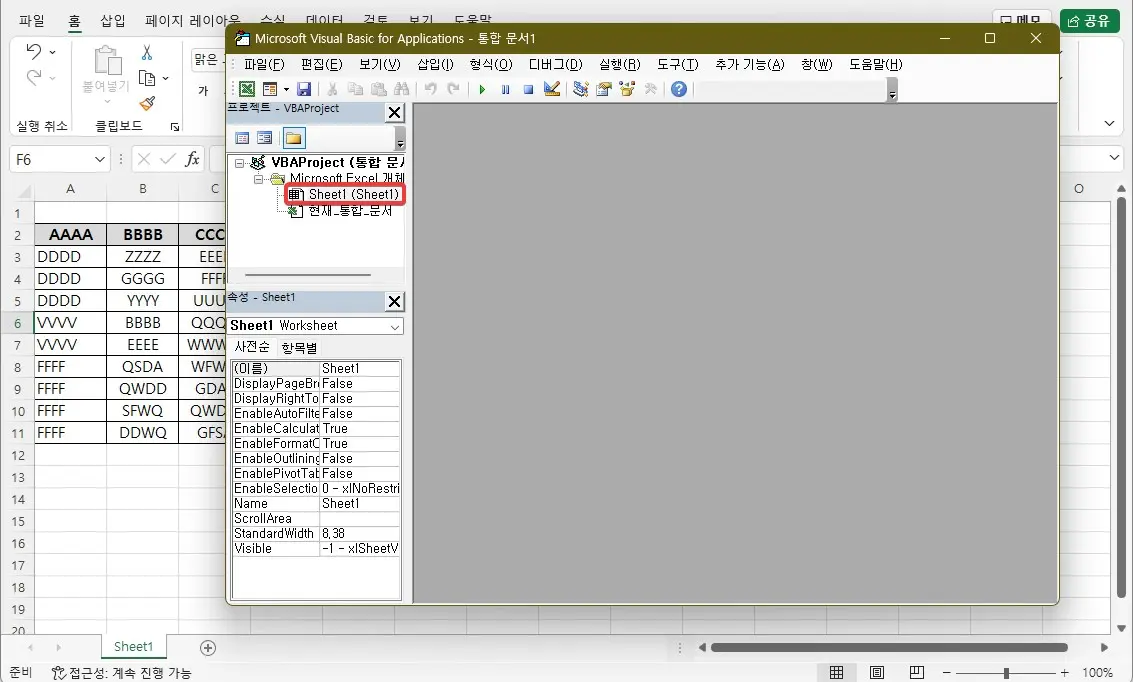This screenshot has height=682, width=1133.
Task: Switch to the 항목별 properties tab
Action: click(x=299, y=348)
